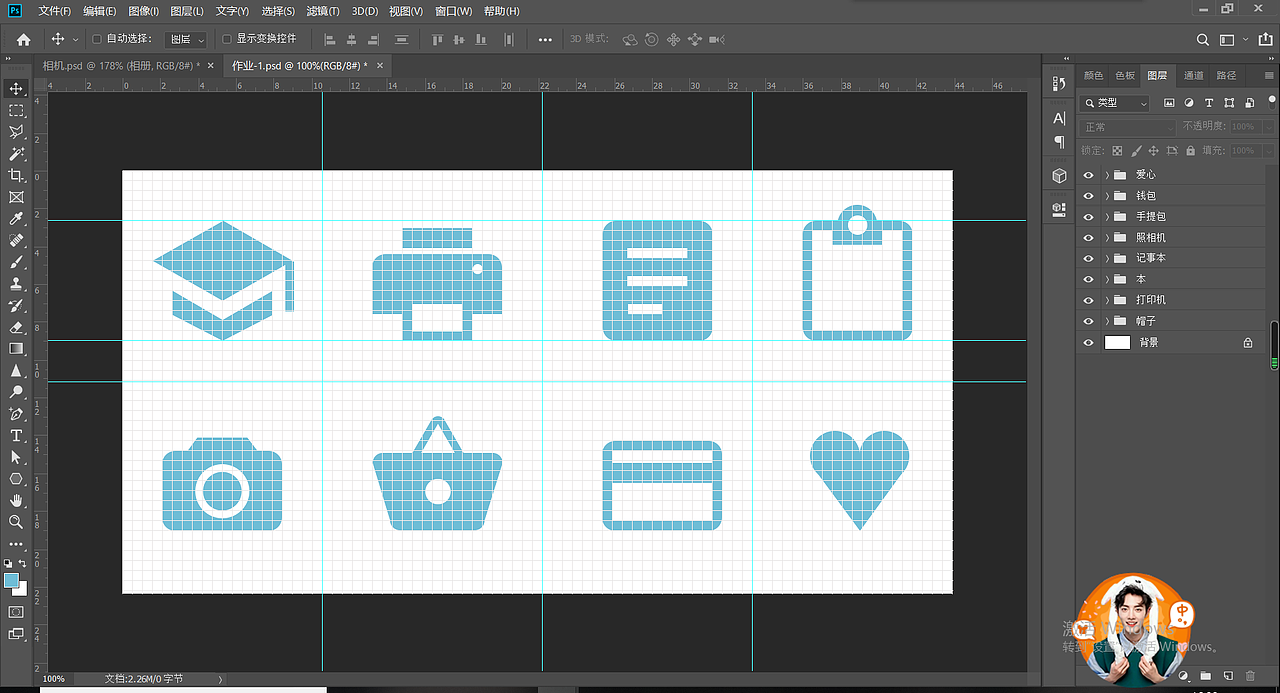This screenshot has width=1280, height=693.
Task: Expand the 本 group
Action: (x=1107, y=279)
